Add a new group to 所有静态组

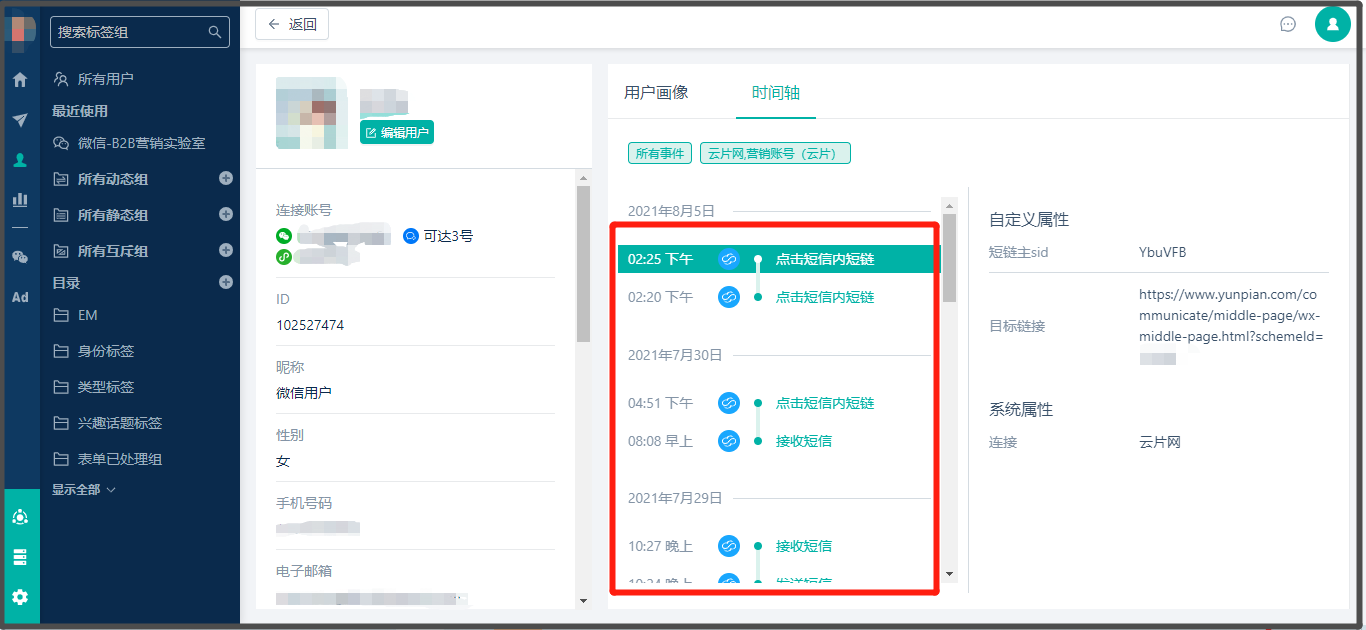click(x=226, y=215)
